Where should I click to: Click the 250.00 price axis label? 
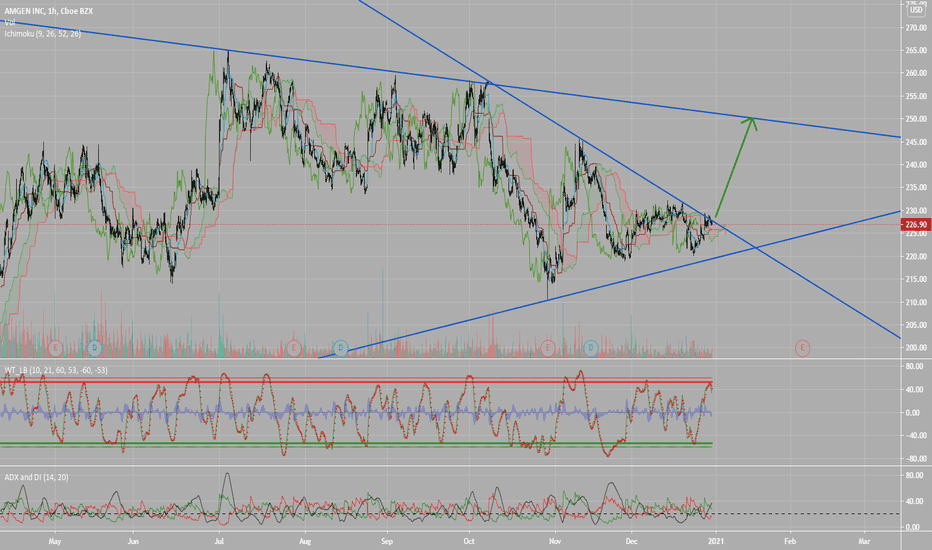coord(916,119)
